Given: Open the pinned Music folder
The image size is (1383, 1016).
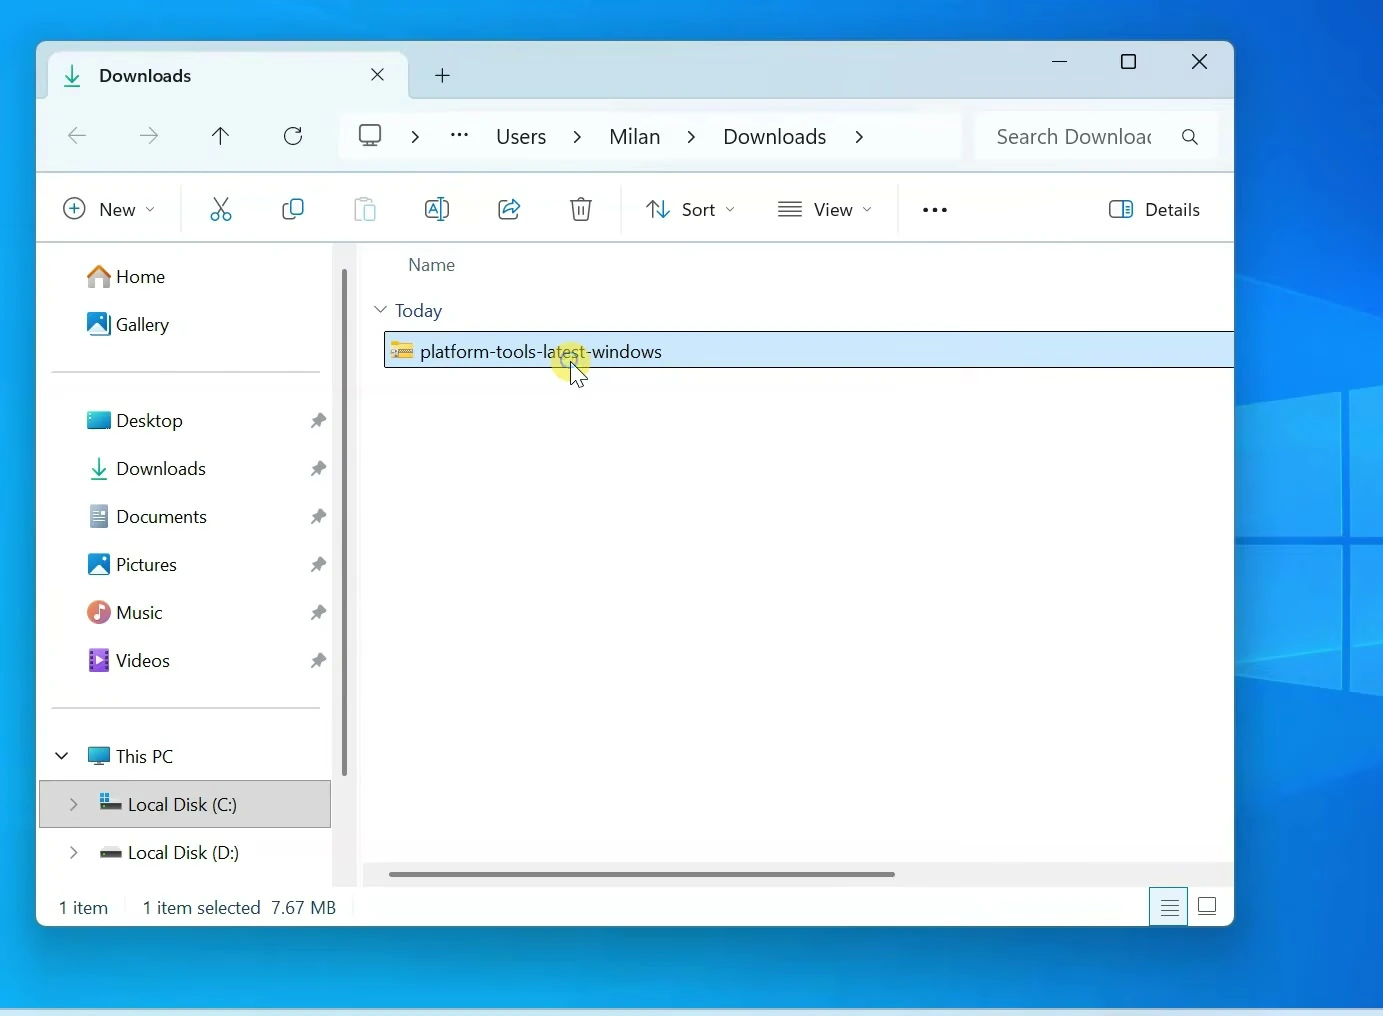Looking at the screenshot, I should pos(125,613).
